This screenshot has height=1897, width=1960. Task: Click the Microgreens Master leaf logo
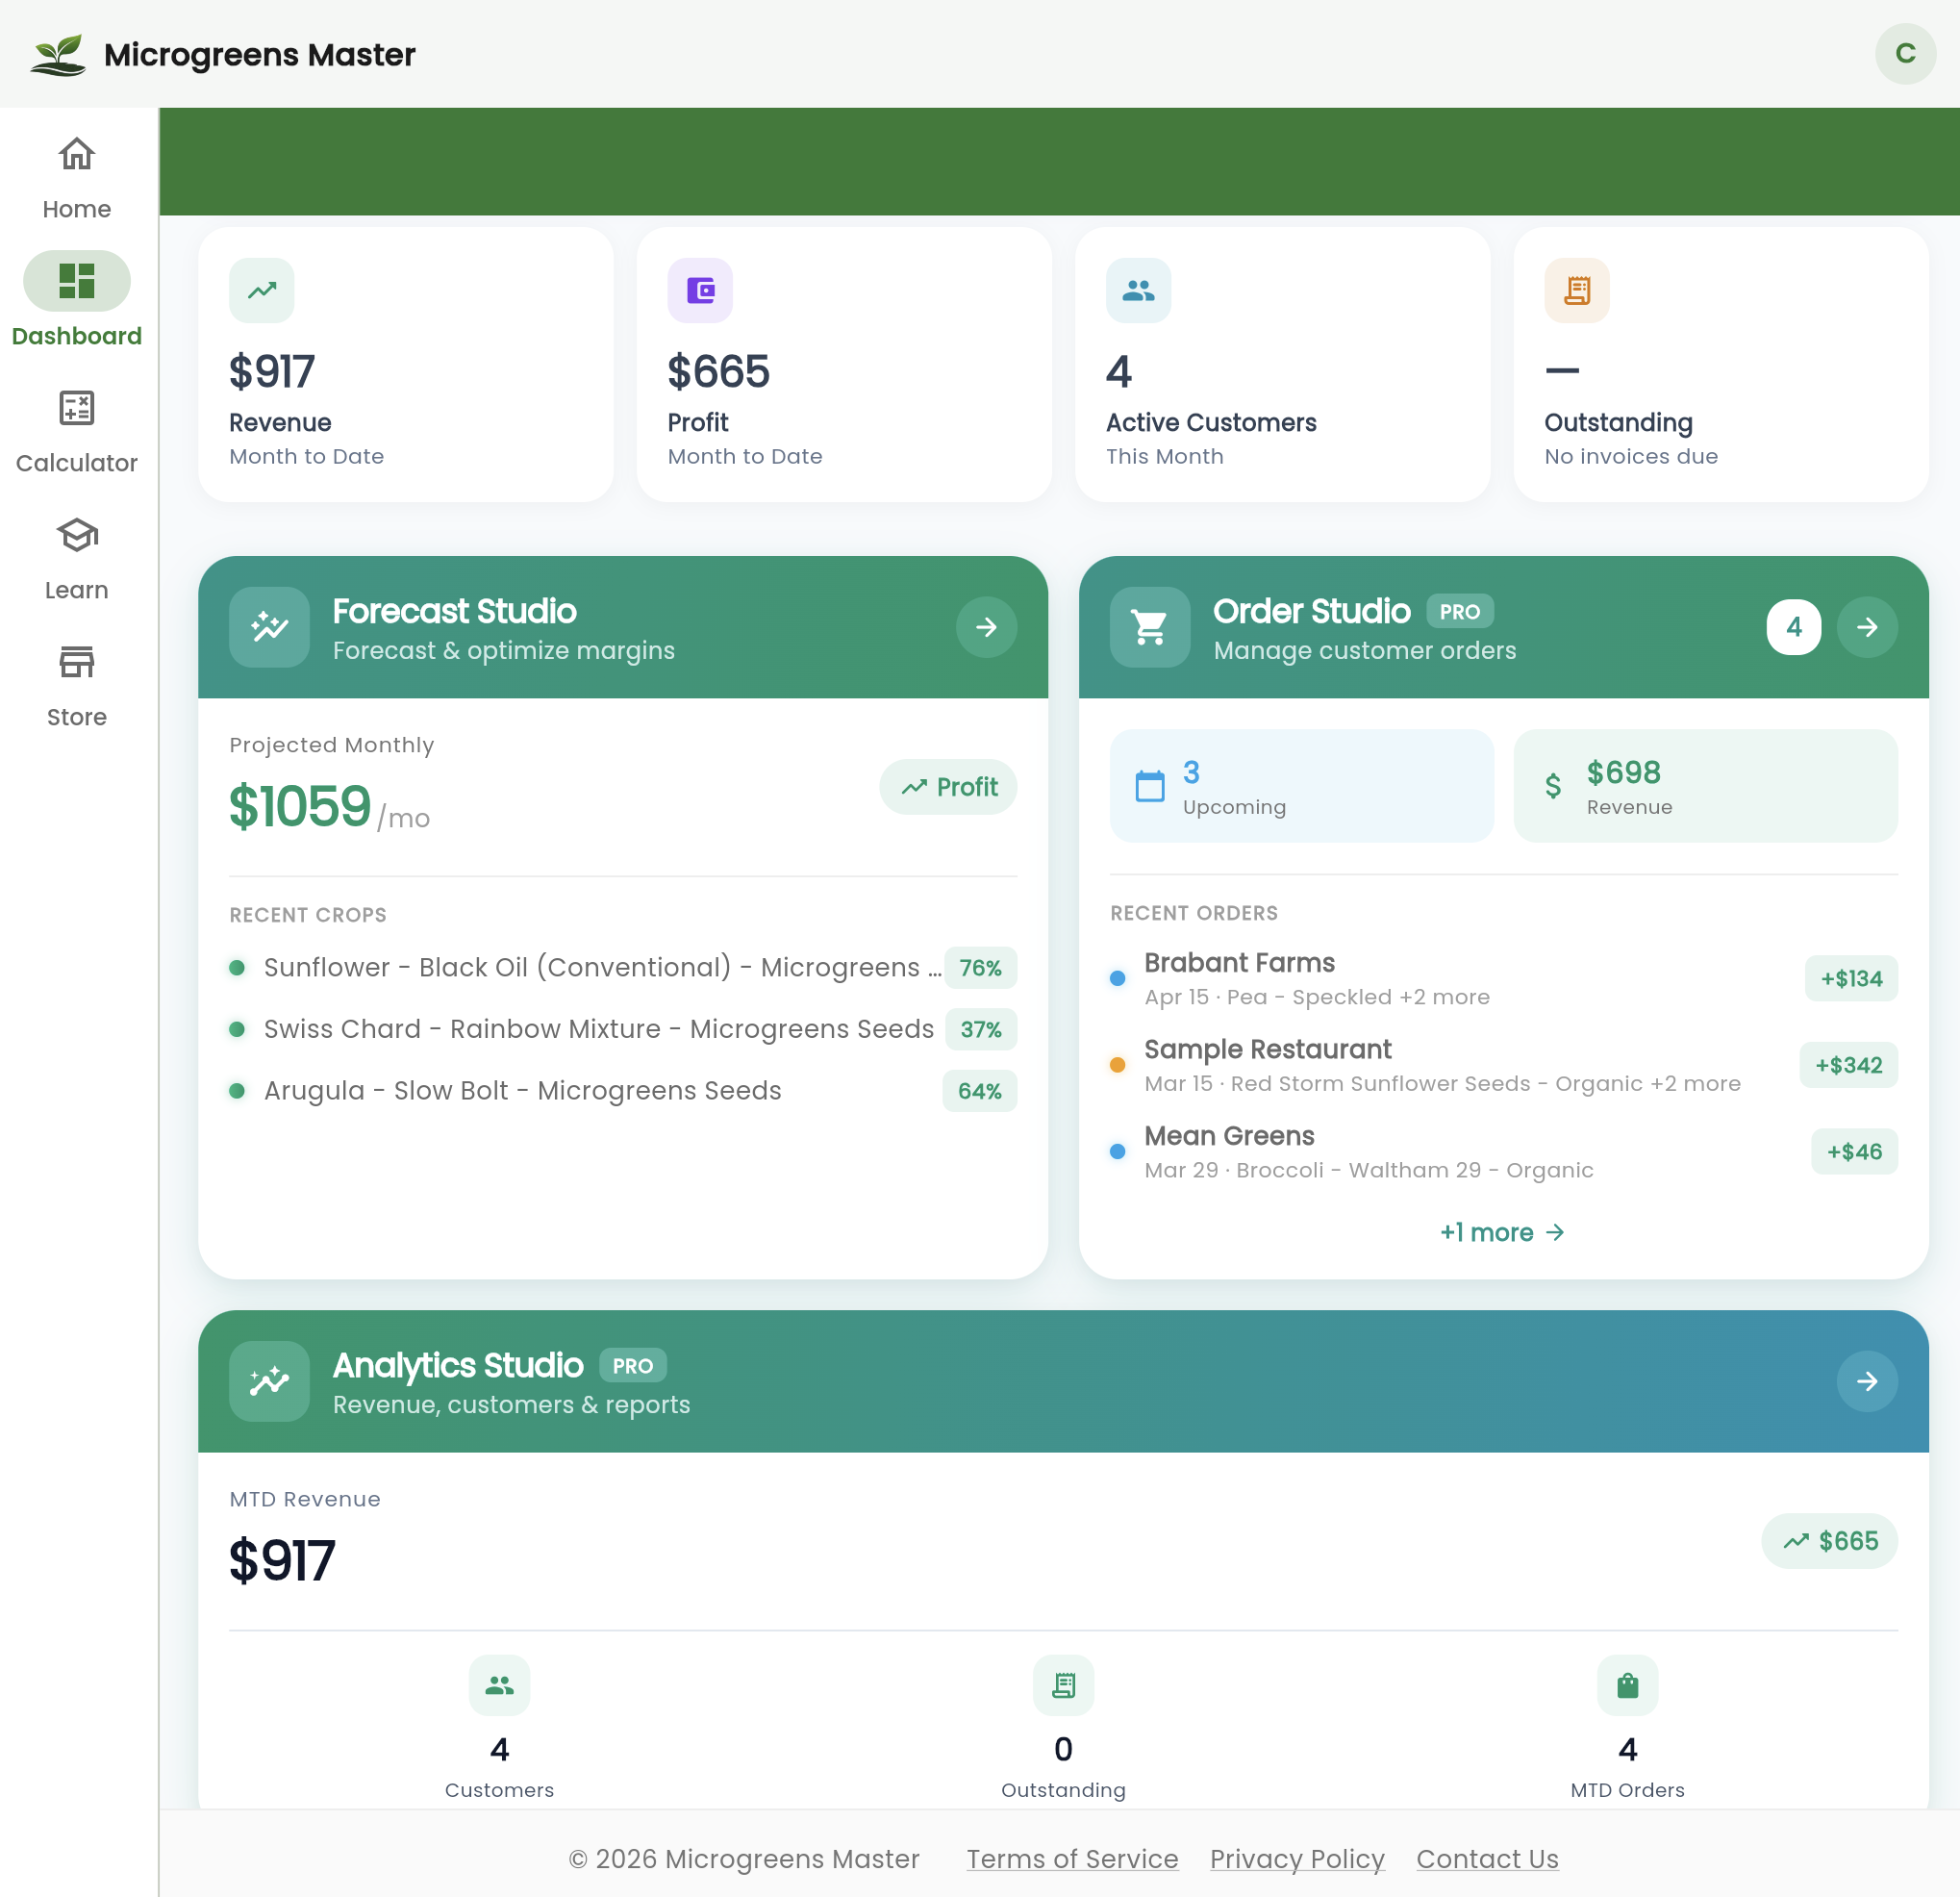(x=58, y=54)
